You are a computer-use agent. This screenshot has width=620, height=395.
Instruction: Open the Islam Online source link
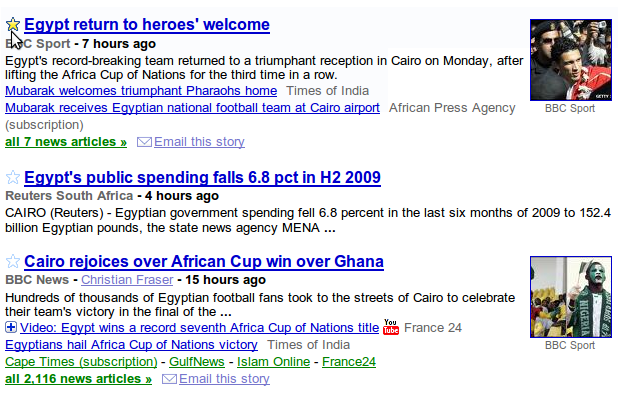point(274,362)
